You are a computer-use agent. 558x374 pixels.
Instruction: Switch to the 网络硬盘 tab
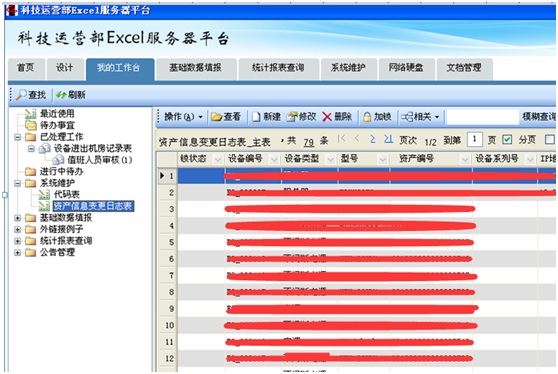(x=406, y=68)
